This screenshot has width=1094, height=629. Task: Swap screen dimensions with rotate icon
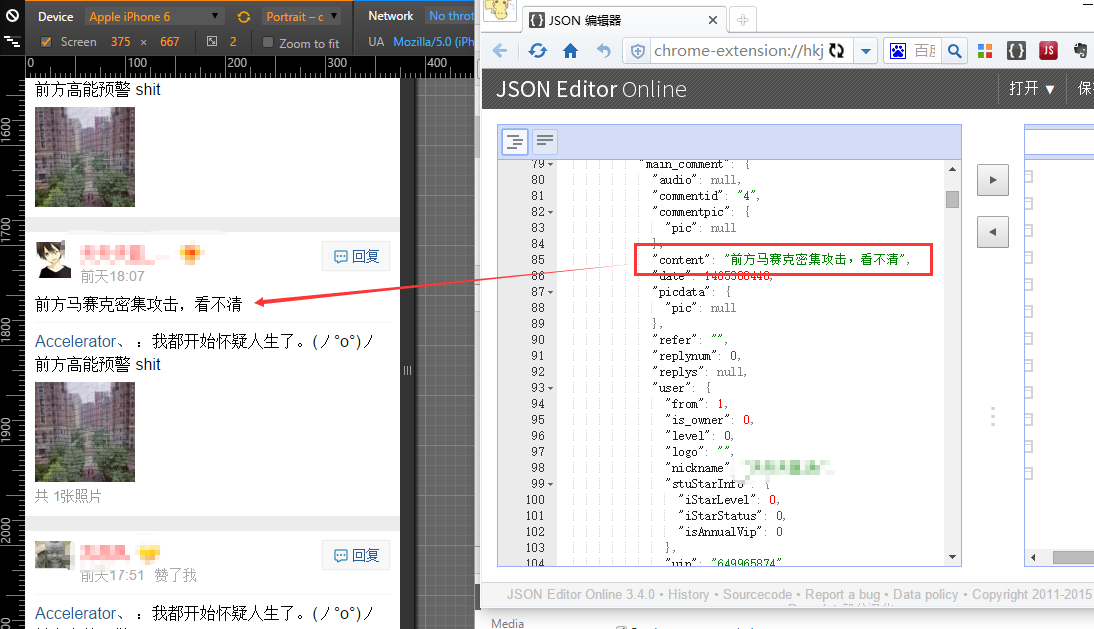pyautogui.click(x=243, y=17)
